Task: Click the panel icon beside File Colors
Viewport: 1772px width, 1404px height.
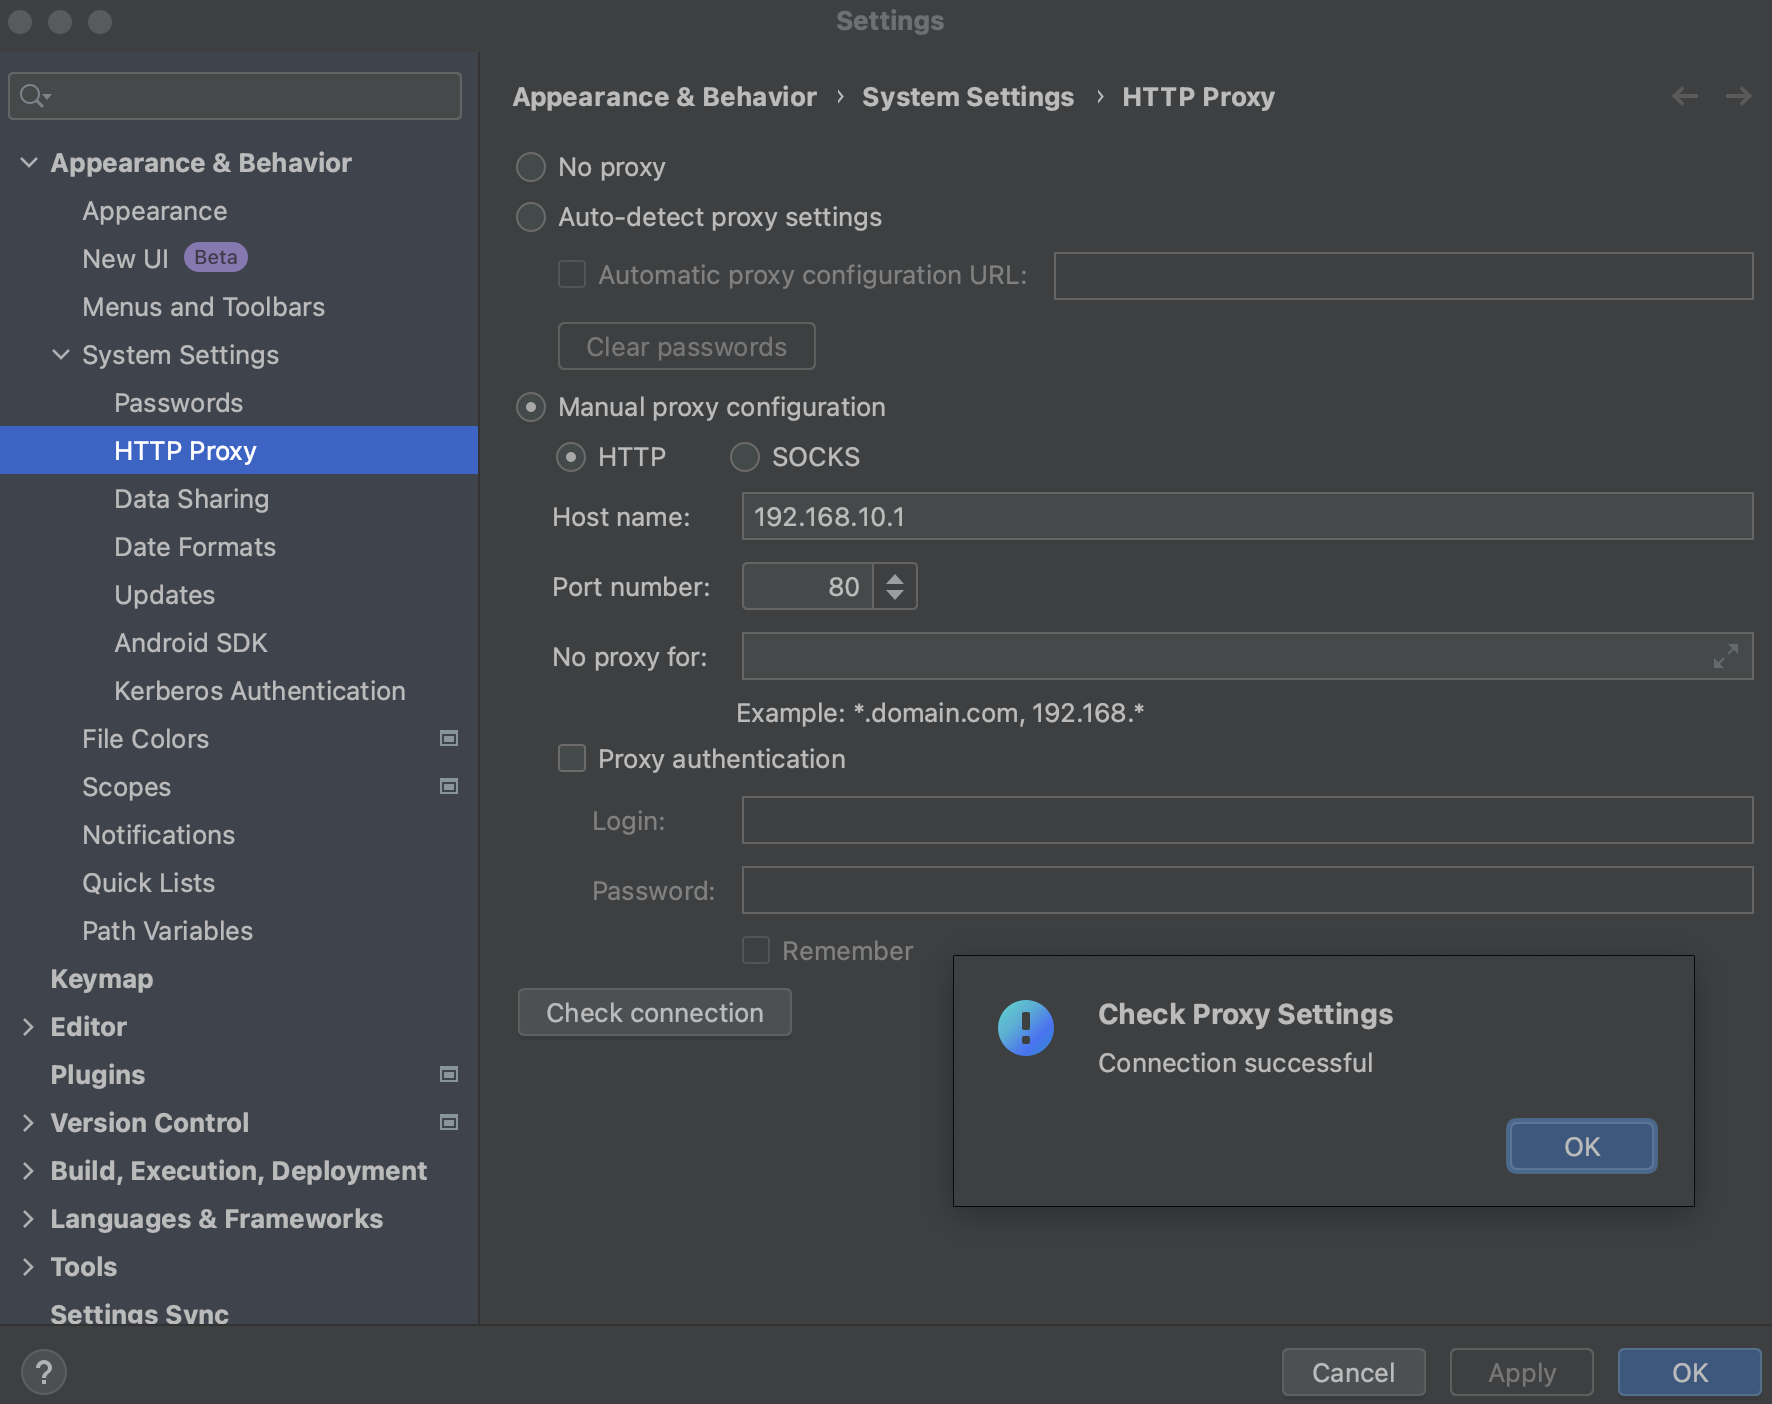Action: pos(449,739)
